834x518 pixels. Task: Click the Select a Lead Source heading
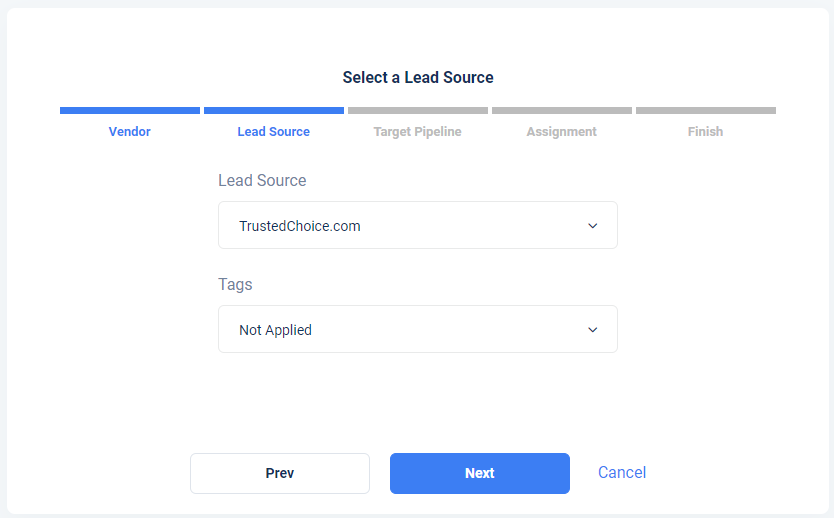click(418, 78)
